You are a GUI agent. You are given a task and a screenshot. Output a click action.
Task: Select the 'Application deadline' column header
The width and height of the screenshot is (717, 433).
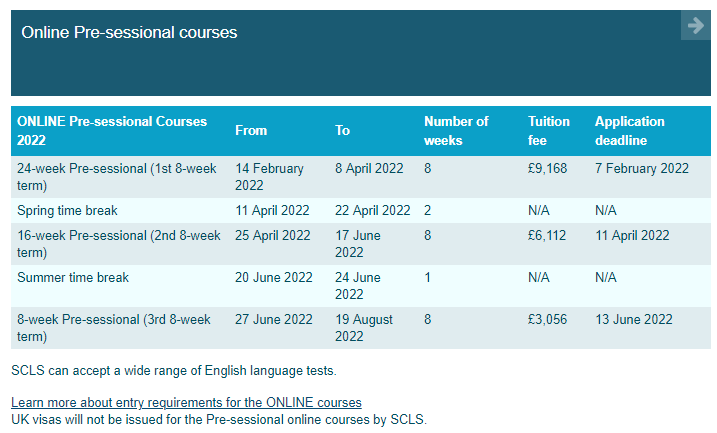pyautogui.click(x=630, y=131)
